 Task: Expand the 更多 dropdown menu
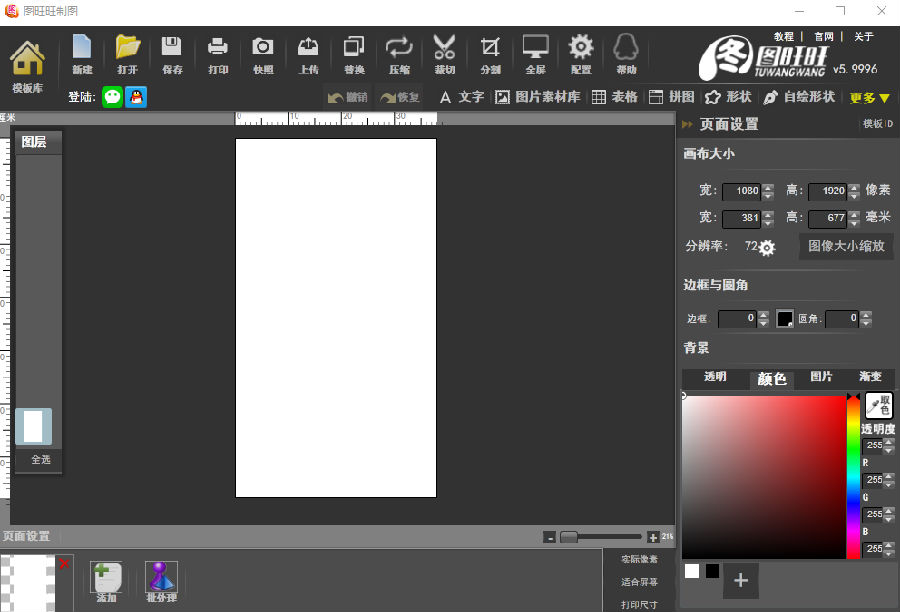[x=870, y=98]
